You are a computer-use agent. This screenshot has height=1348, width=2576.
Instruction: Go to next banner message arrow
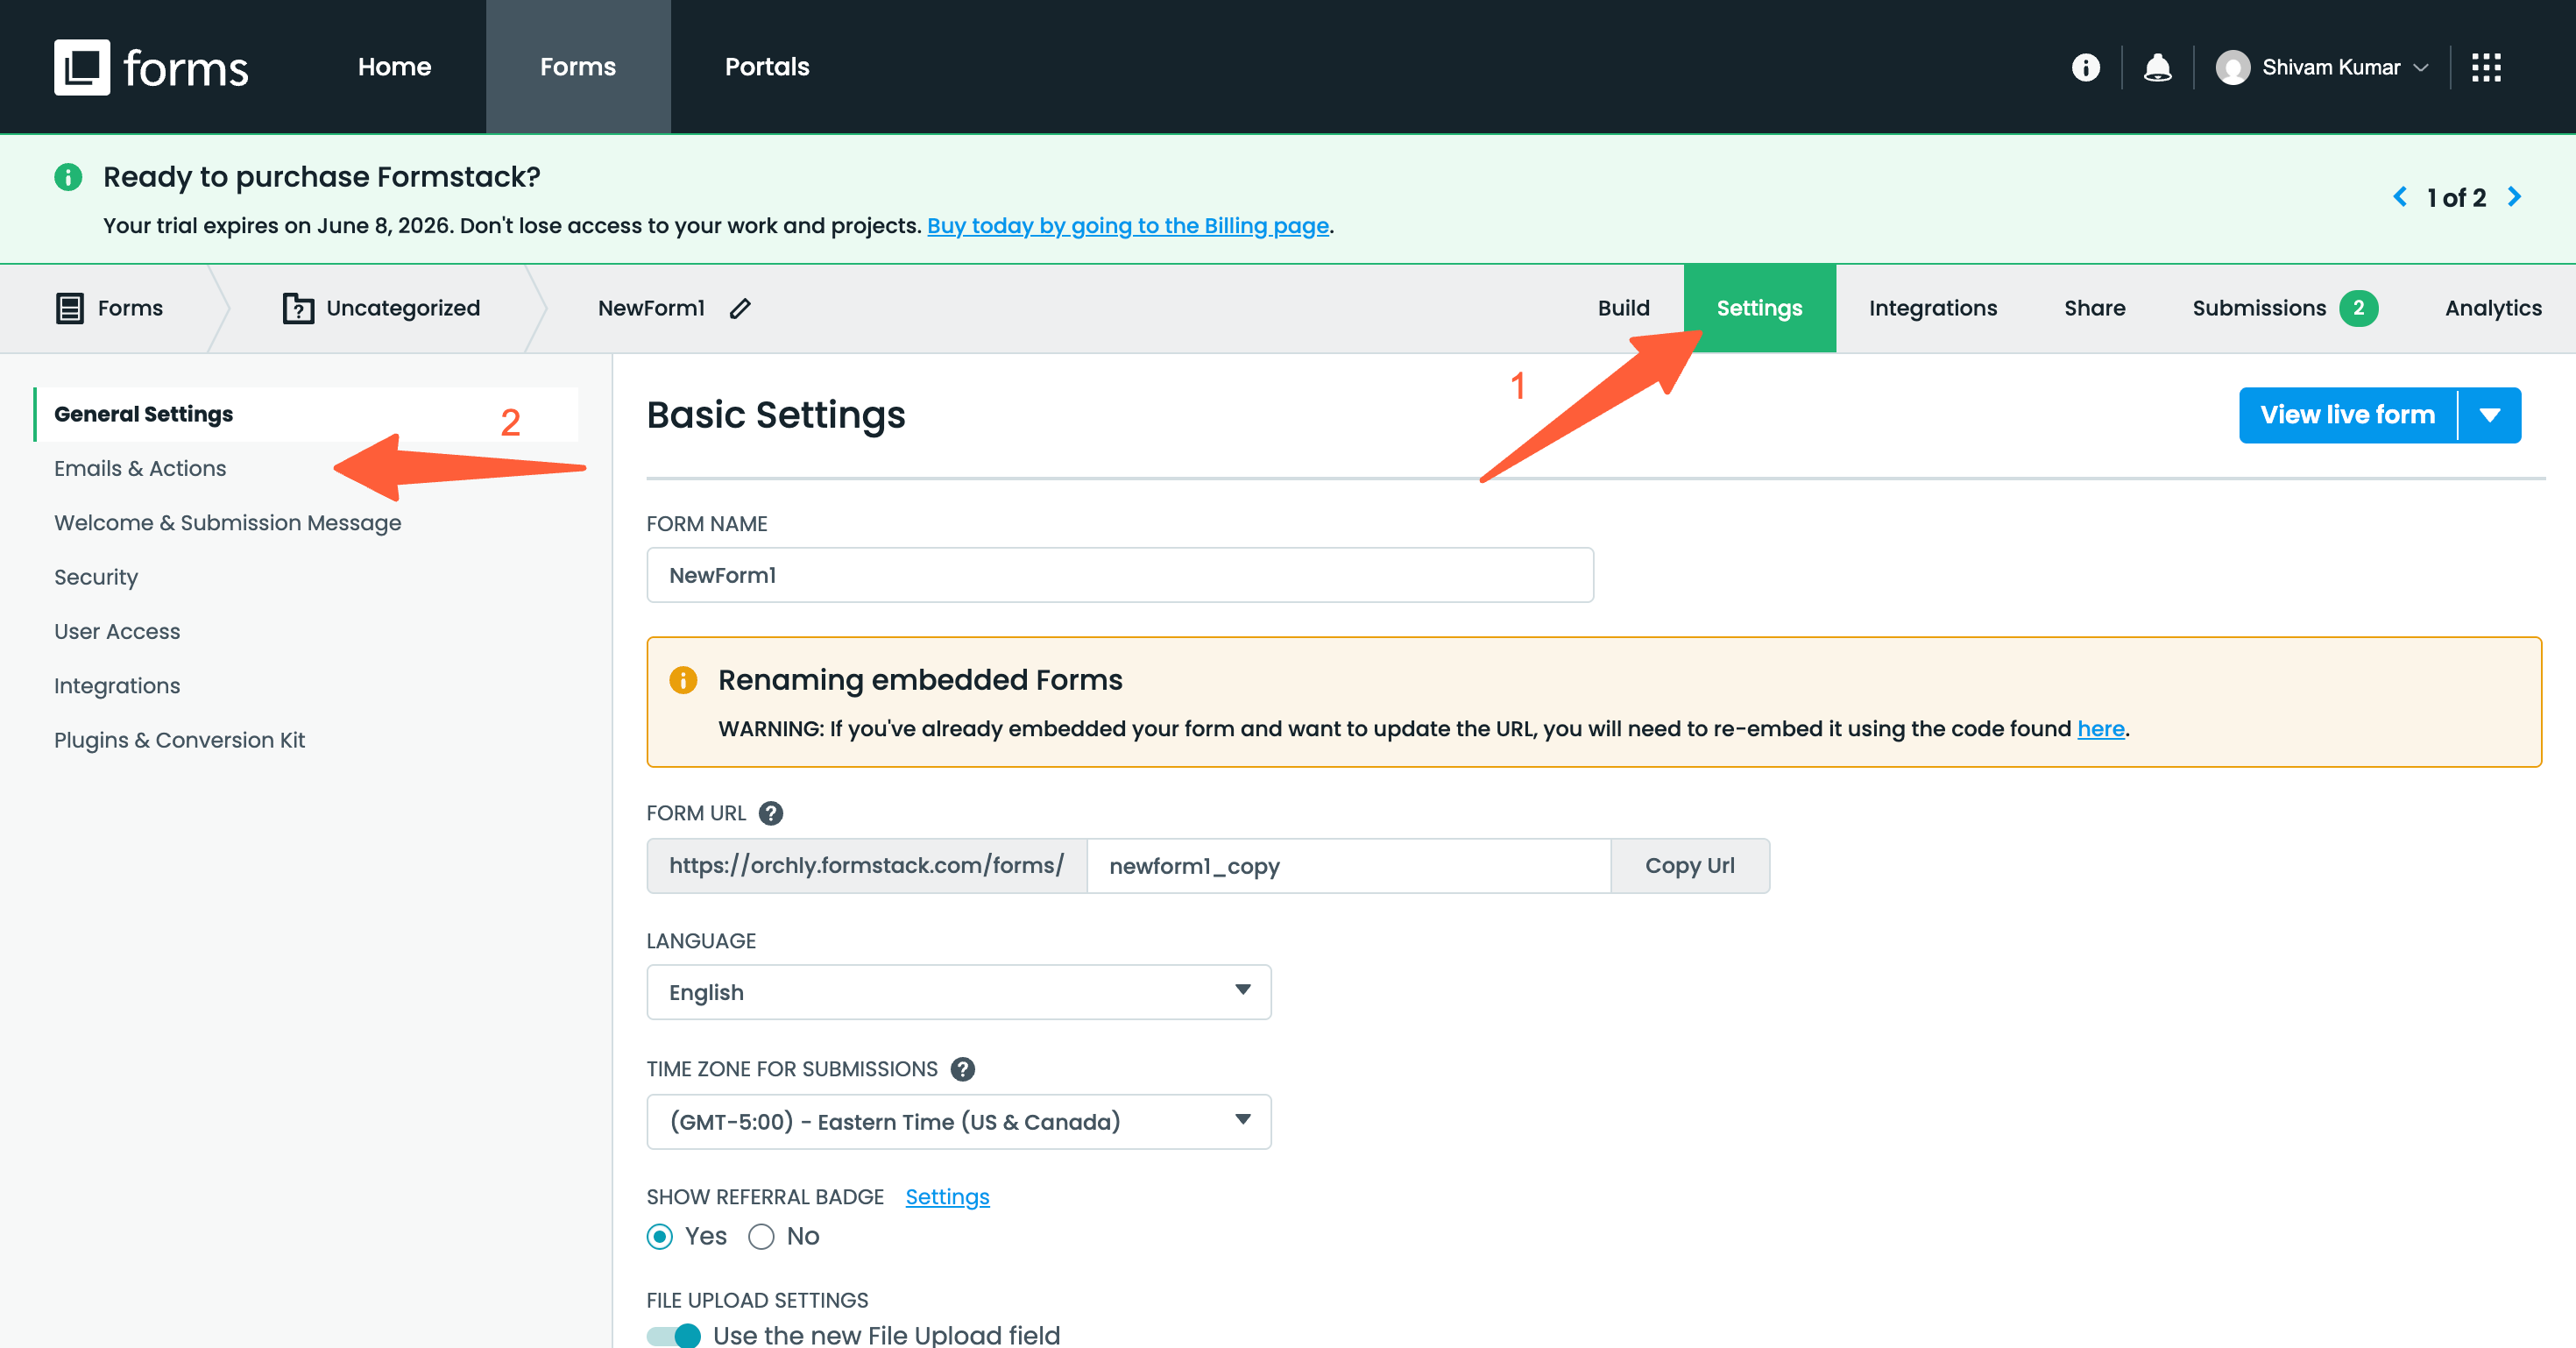[x=2514, y=197]
